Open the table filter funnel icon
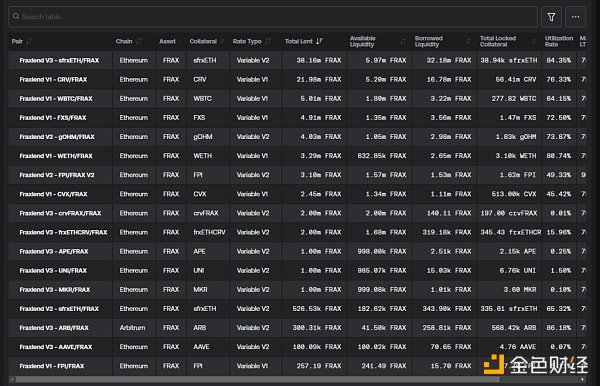600x386 pixels. [x=551, y=17]
